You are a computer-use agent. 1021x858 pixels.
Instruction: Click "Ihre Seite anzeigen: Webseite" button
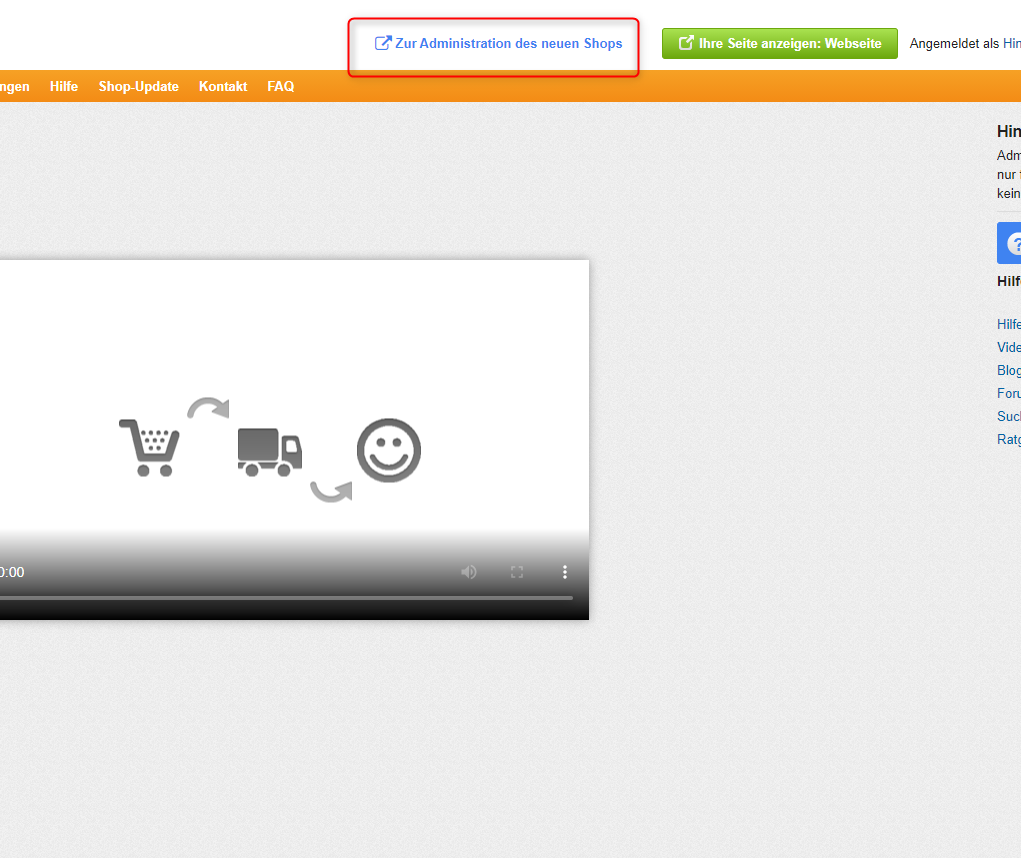(779, 43)
